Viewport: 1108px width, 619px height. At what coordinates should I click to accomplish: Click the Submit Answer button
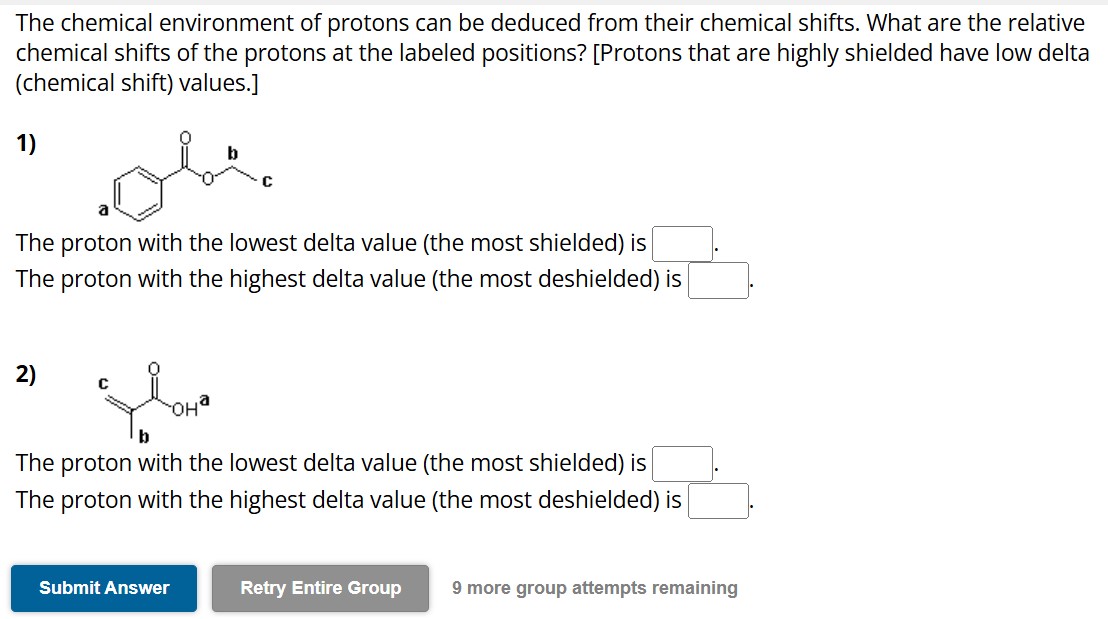pyautogui.click(x=102, y=589)
